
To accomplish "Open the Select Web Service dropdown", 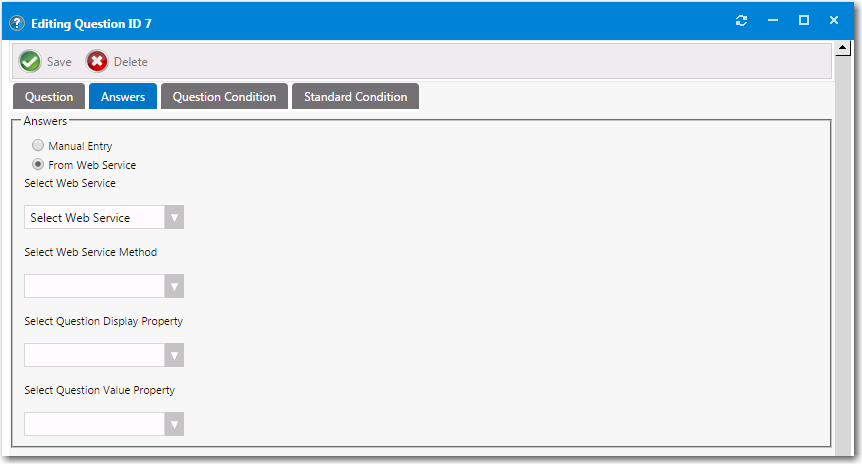I will coord(104,218).
